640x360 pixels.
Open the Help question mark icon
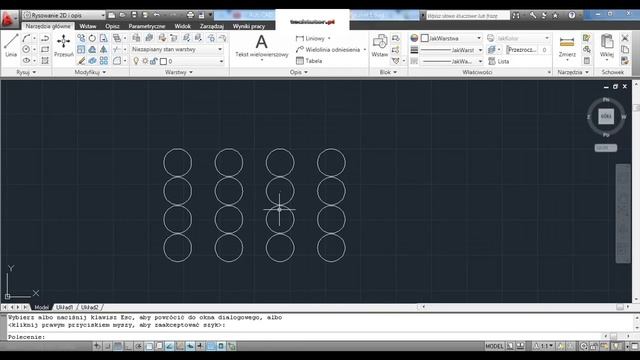click(x=572, y=15)
